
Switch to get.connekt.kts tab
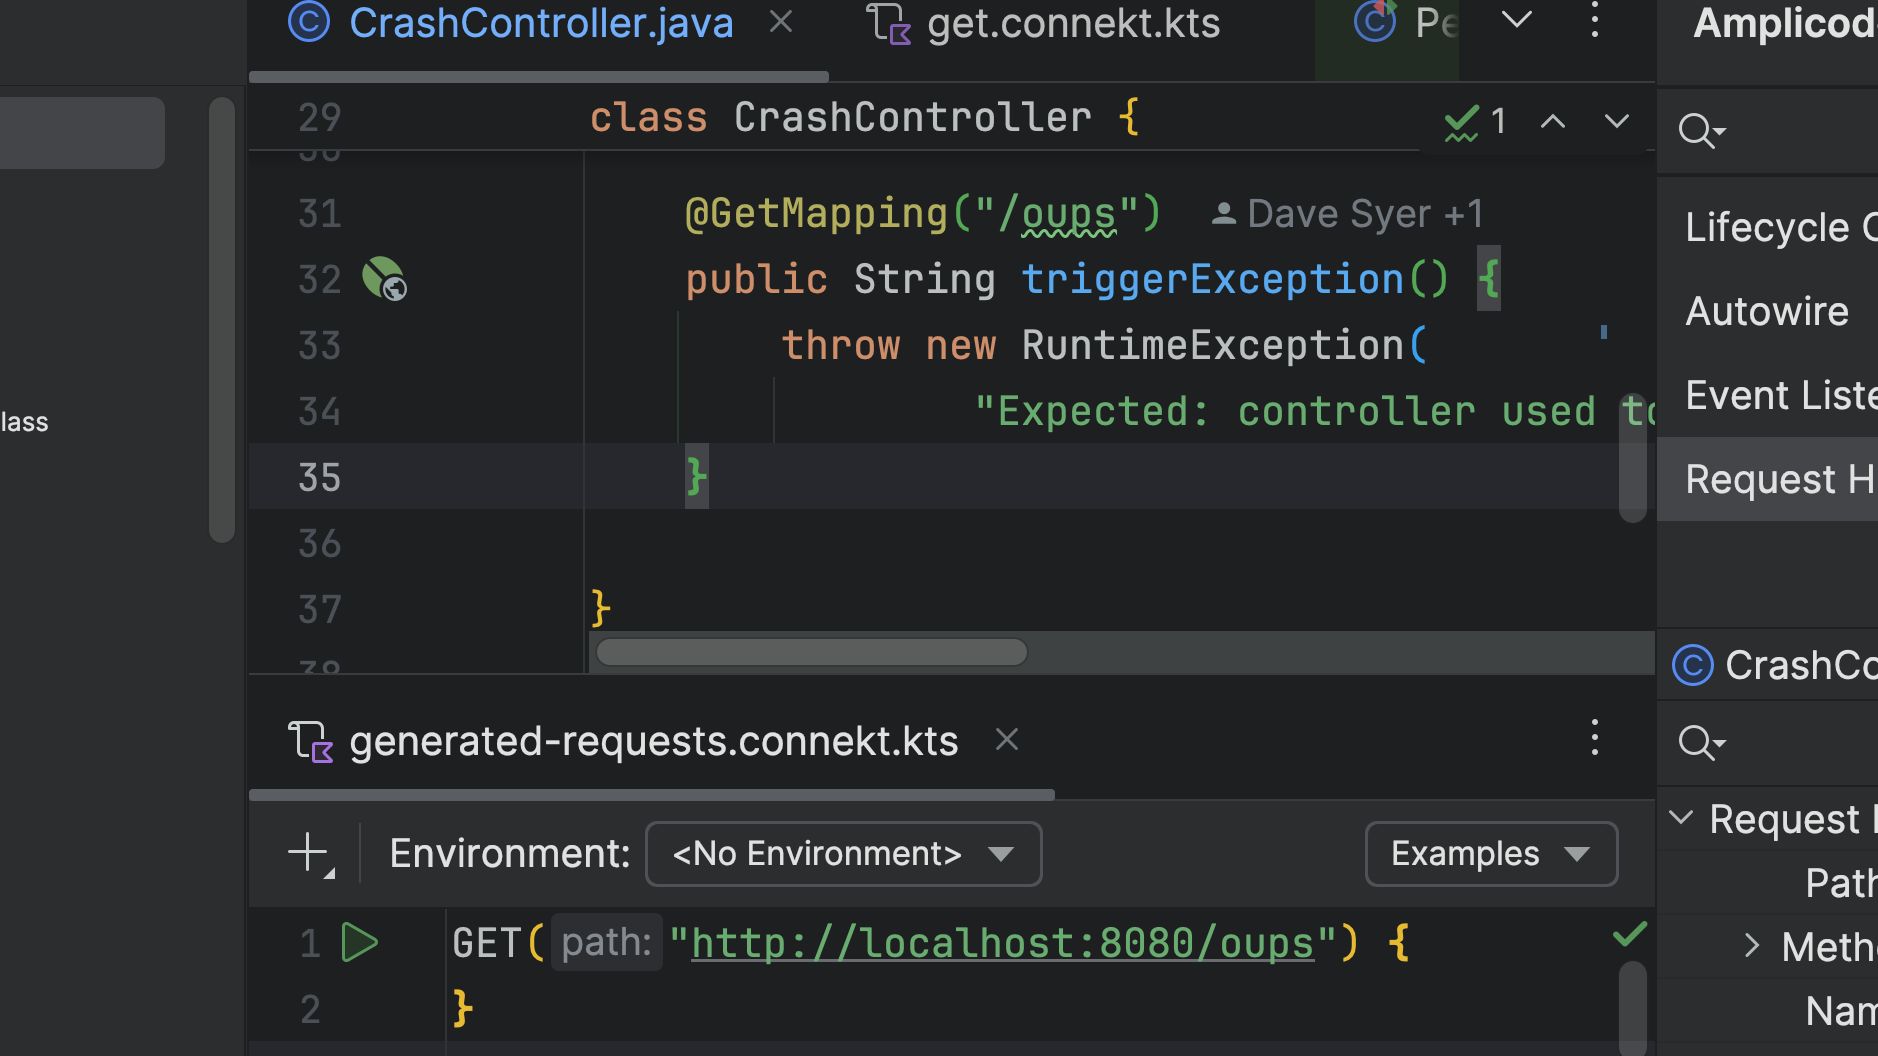(1073, 23)
